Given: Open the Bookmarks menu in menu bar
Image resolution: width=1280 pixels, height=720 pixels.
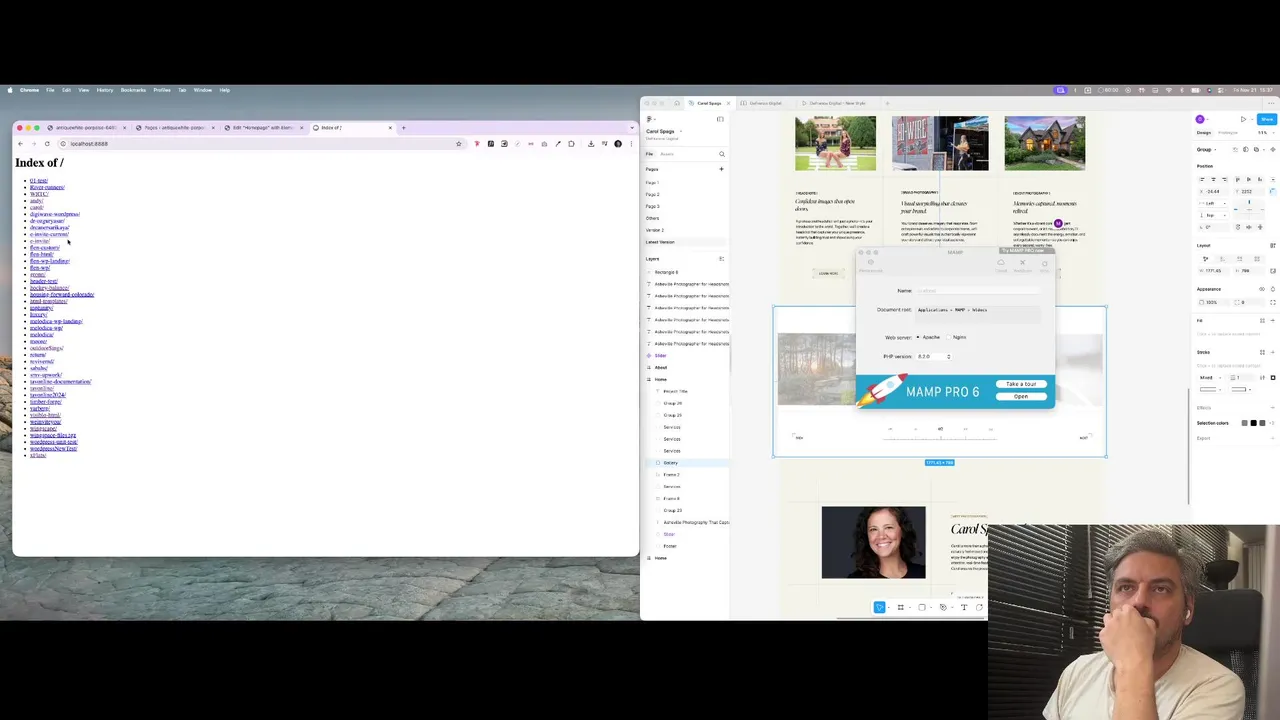Looking at the screenshot, I should tap(133, 90).
